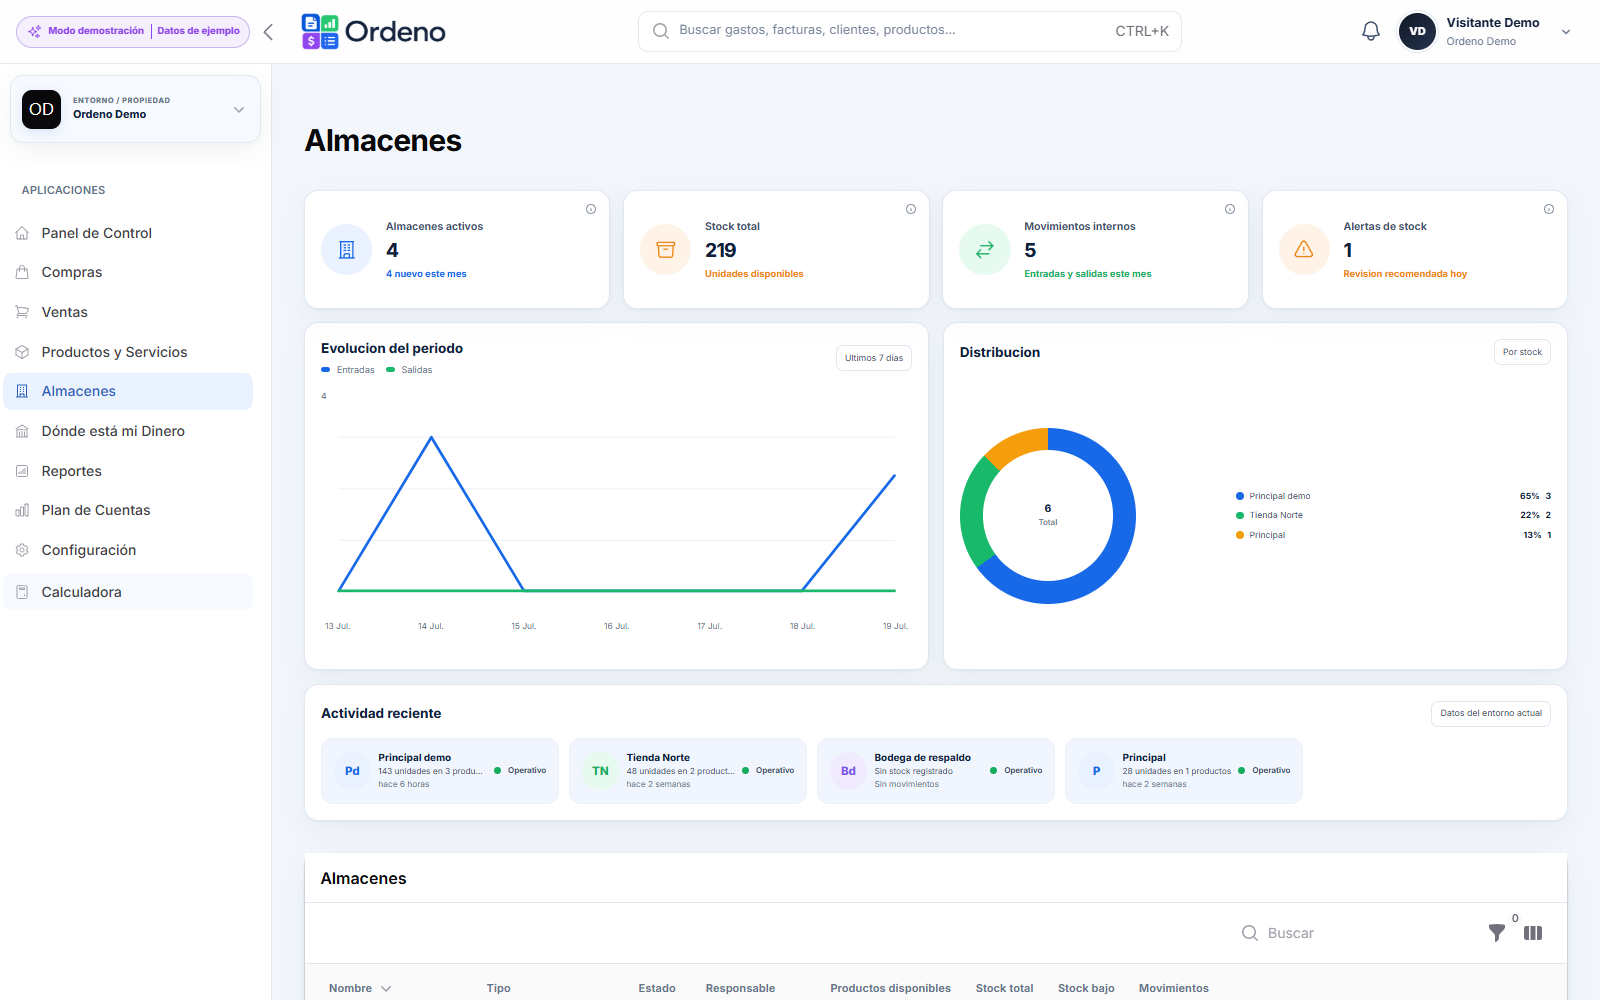
Task: Click the building icon in Almacenes activos
Action: [x=347, y=250]
